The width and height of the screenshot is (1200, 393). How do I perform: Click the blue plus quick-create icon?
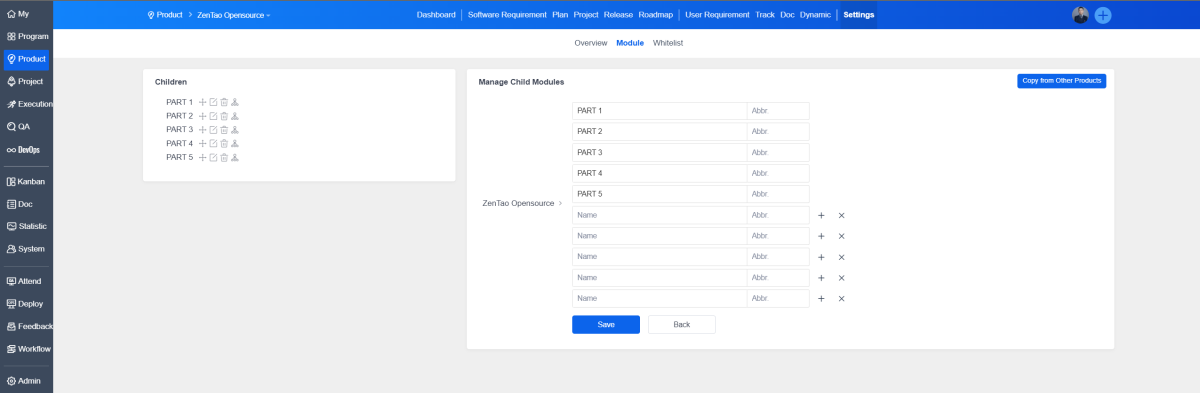click(x=1103, y=15)
